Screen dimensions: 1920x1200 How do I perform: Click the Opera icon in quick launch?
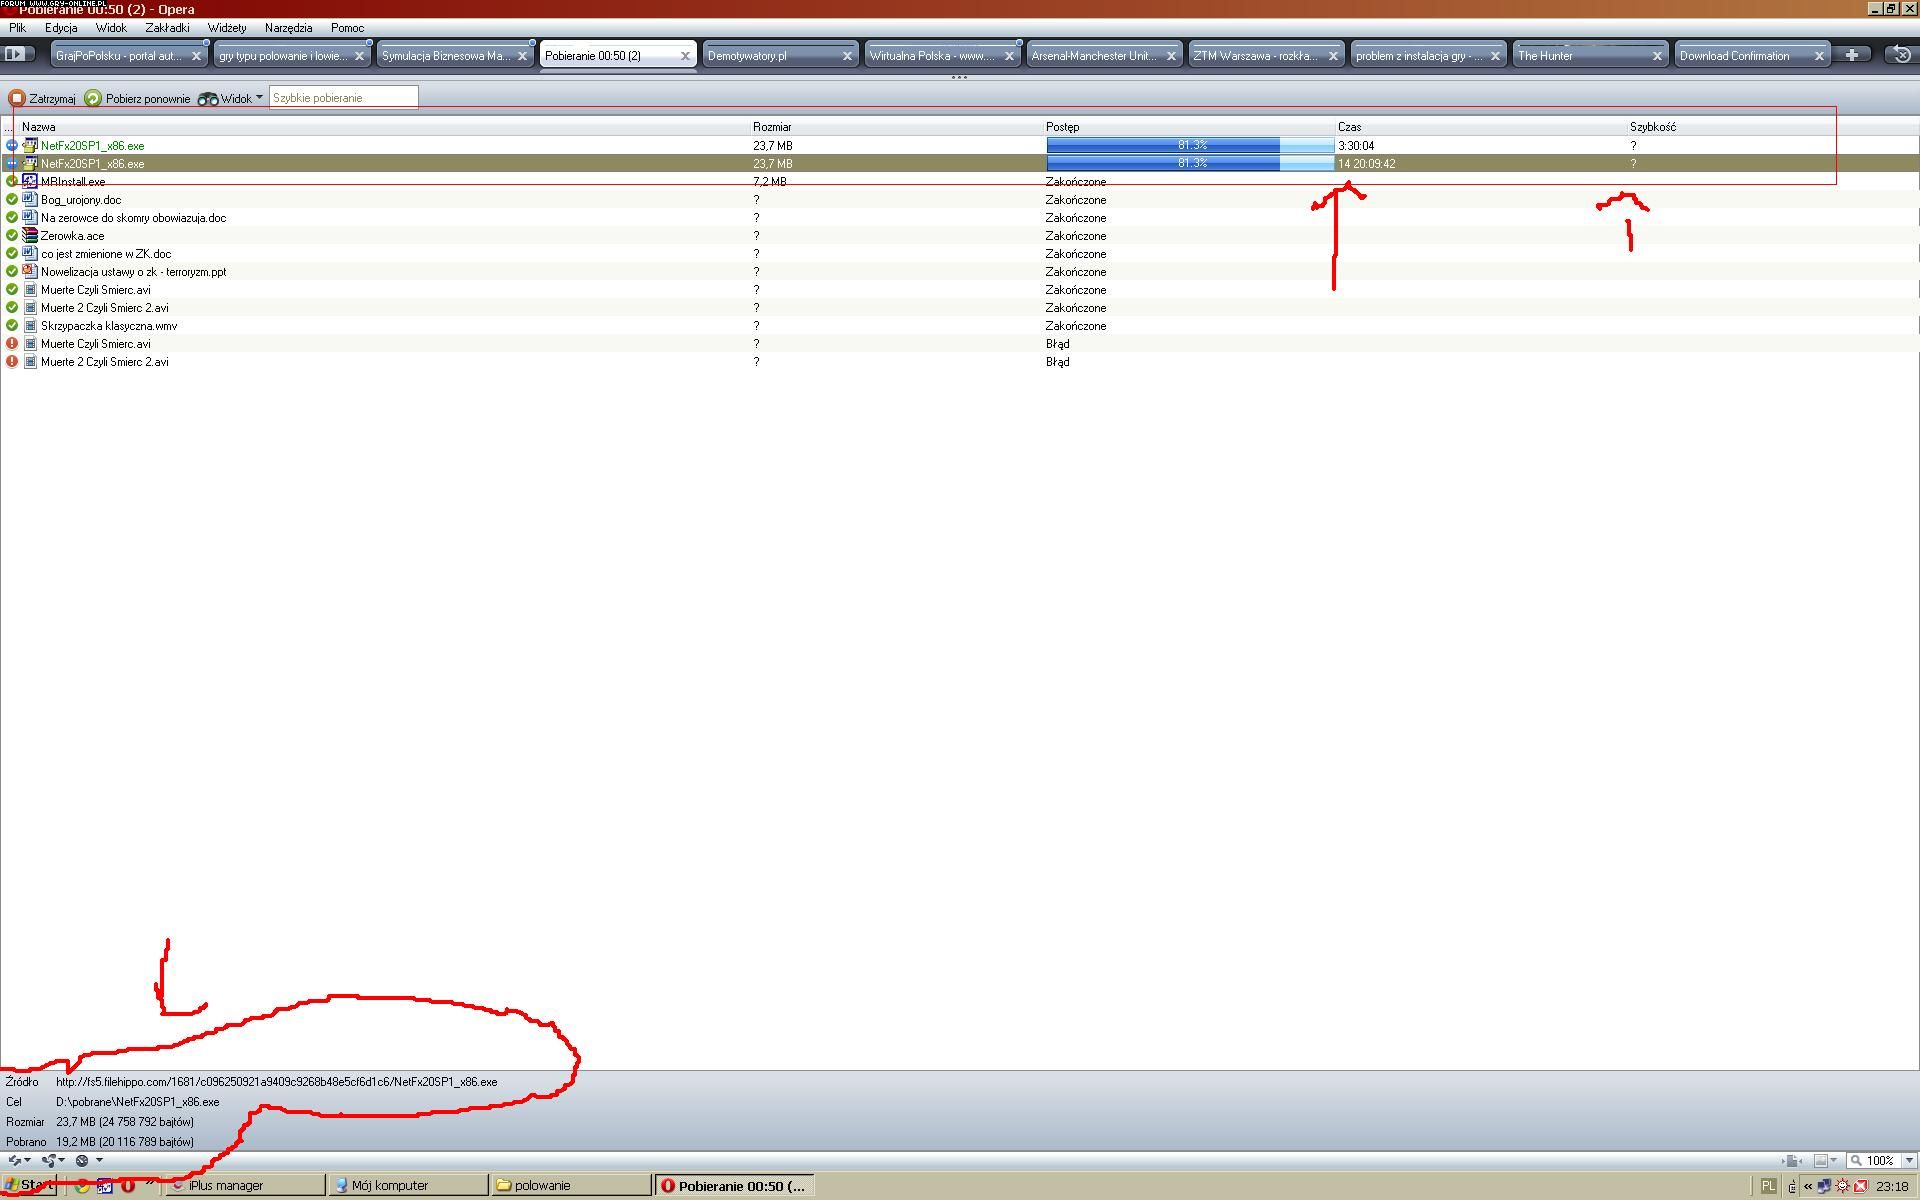click(128, 1186)
